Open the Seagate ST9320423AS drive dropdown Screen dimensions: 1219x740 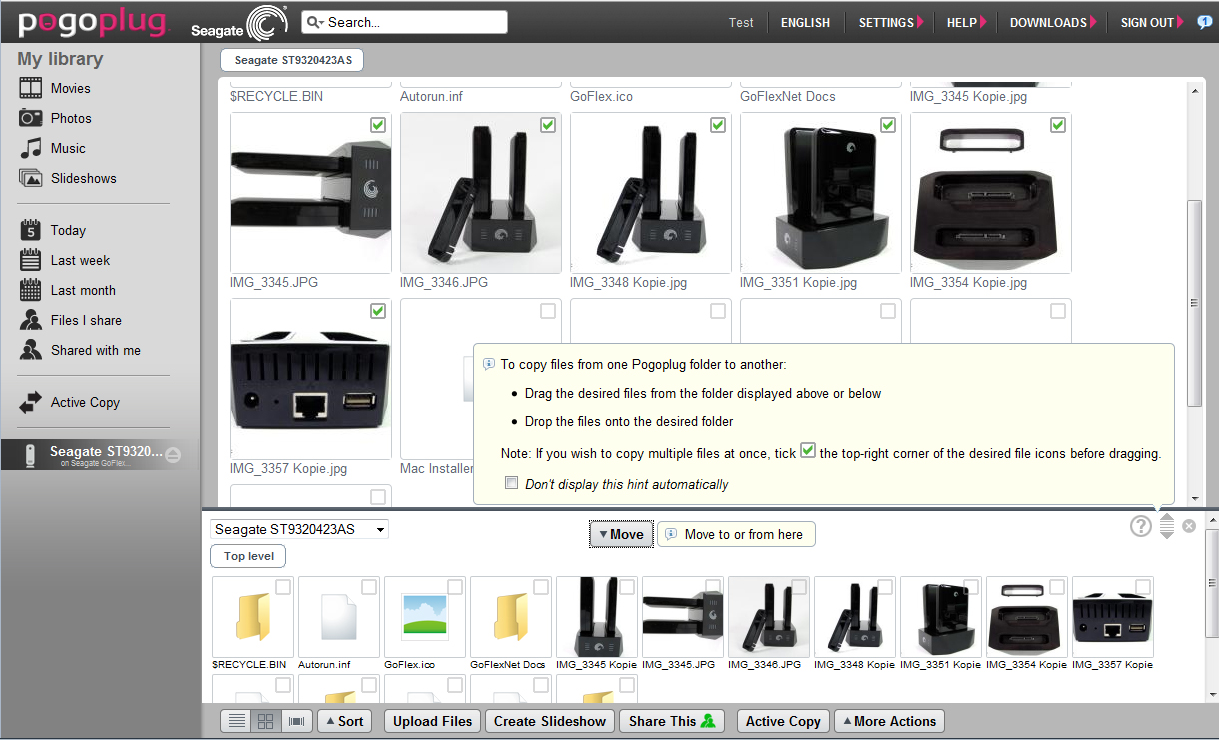[x=299, y=529]
